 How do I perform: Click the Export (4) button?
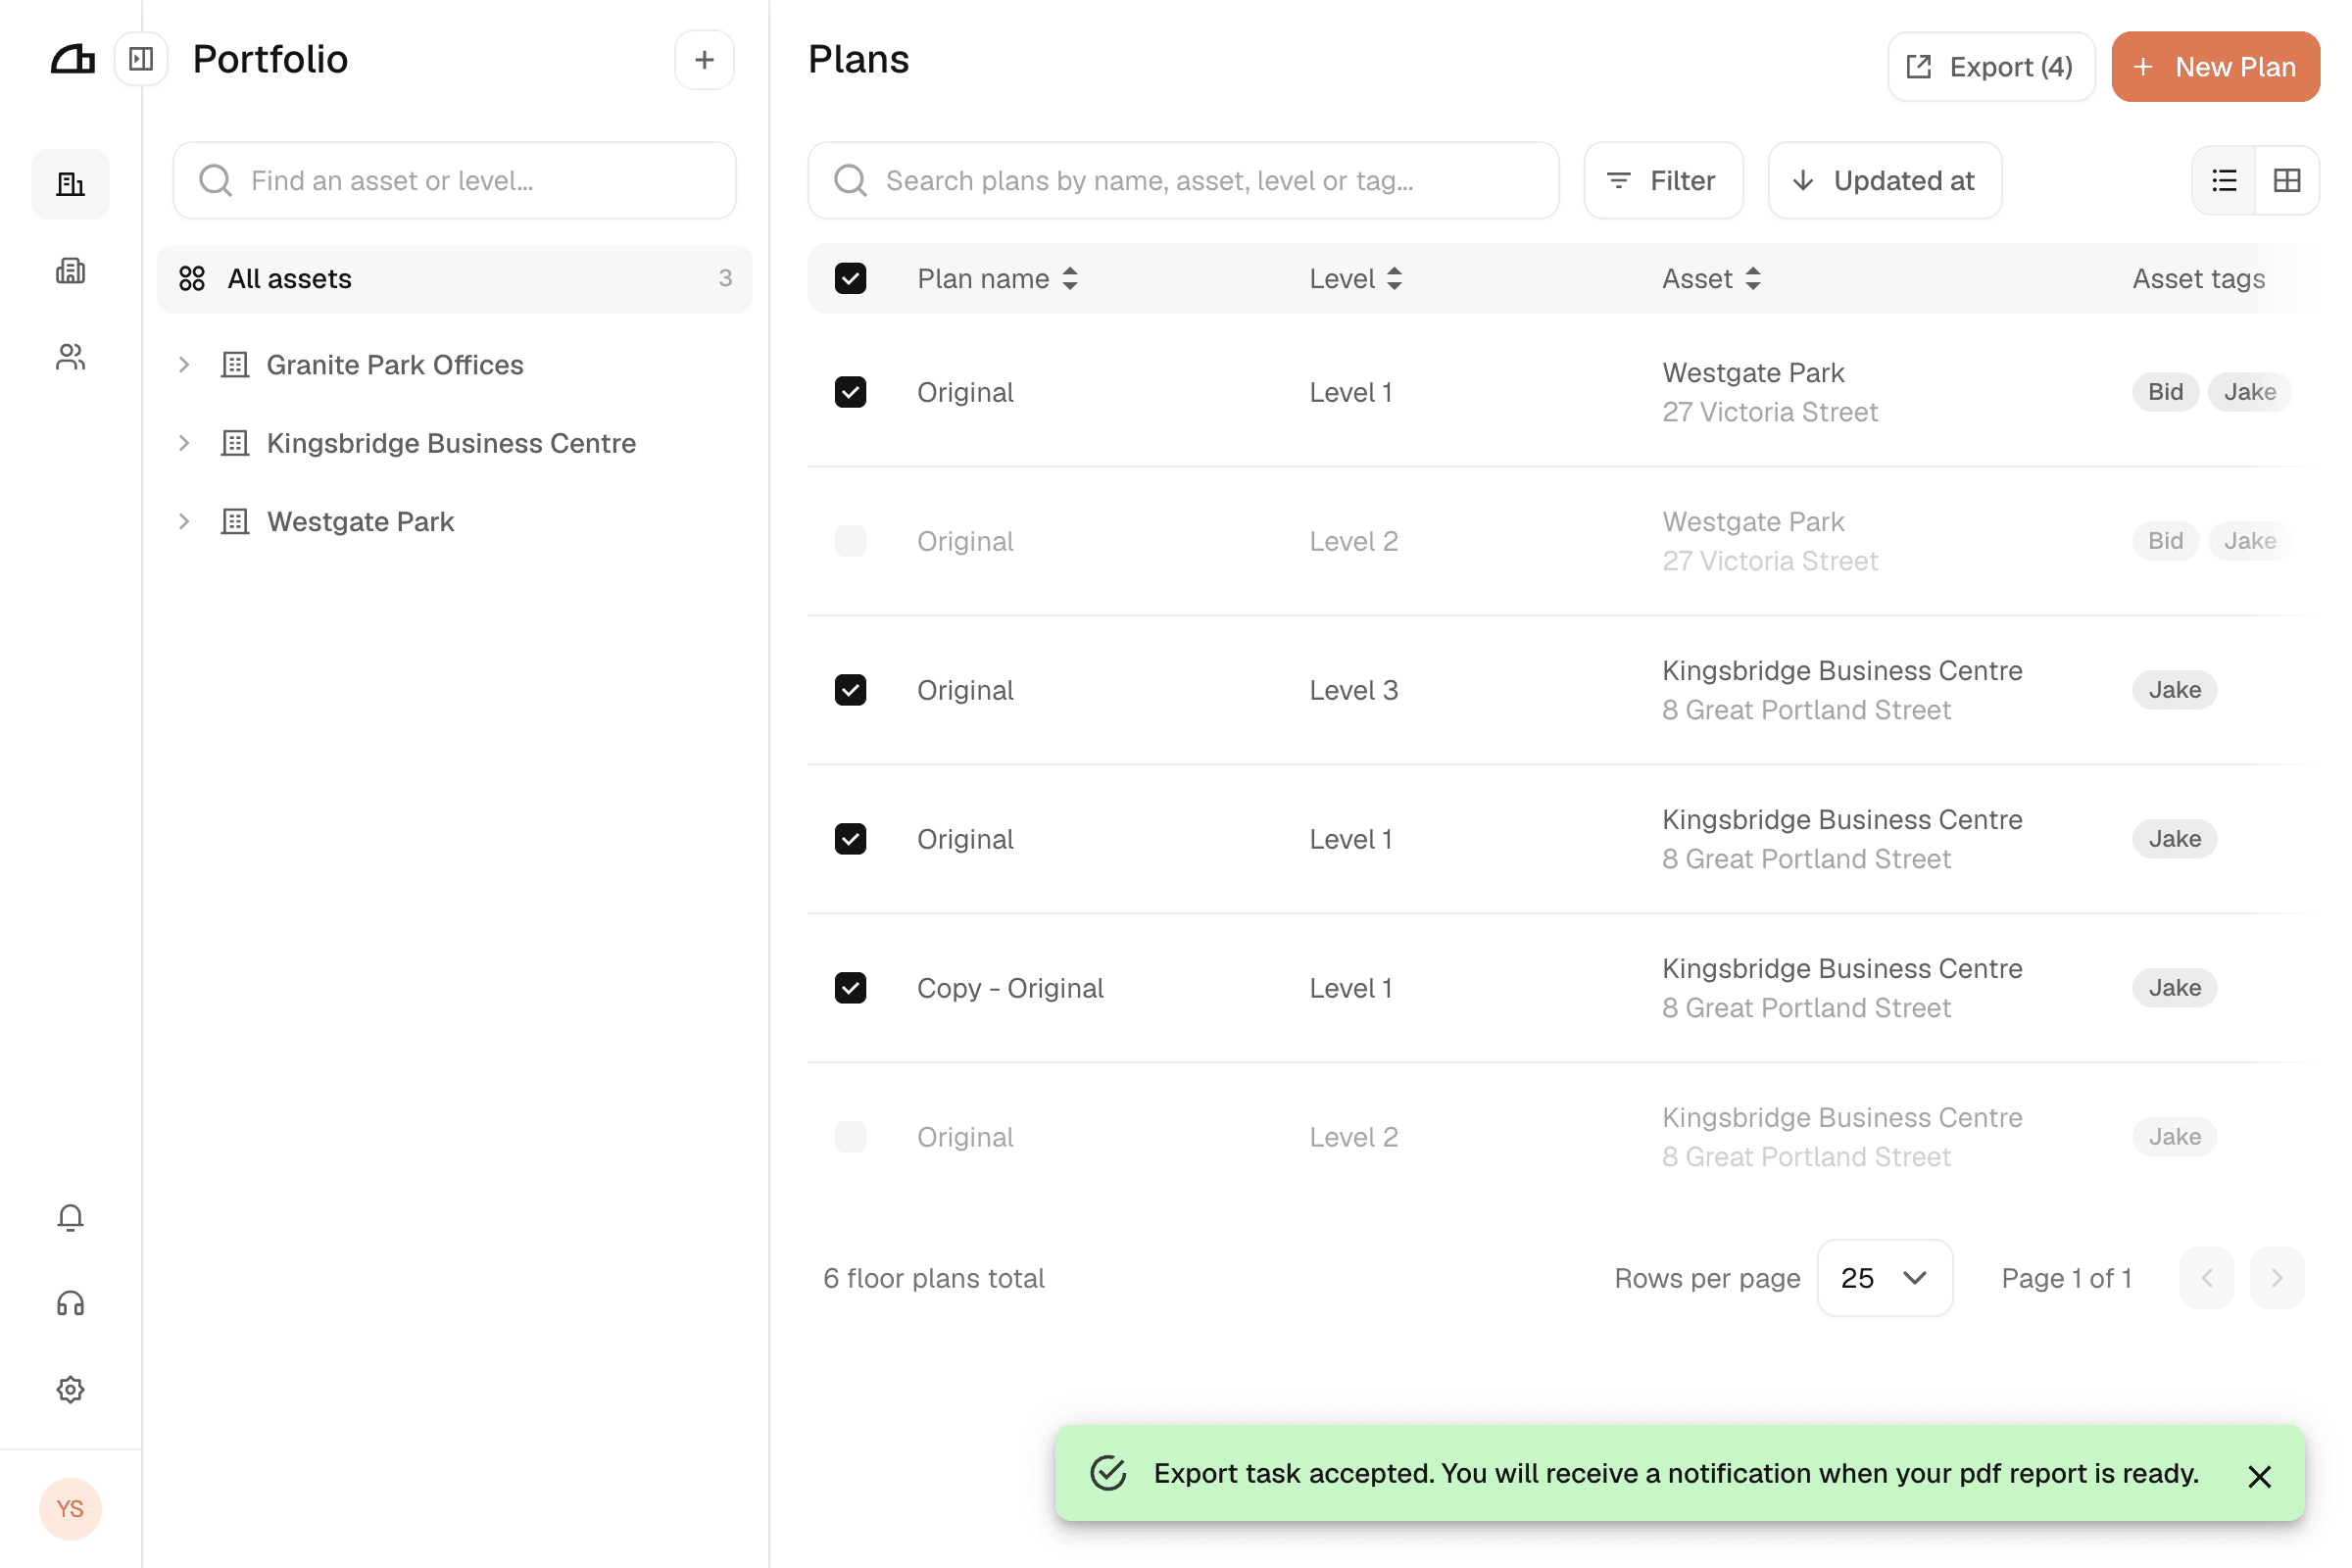[x=1991, y=67]
